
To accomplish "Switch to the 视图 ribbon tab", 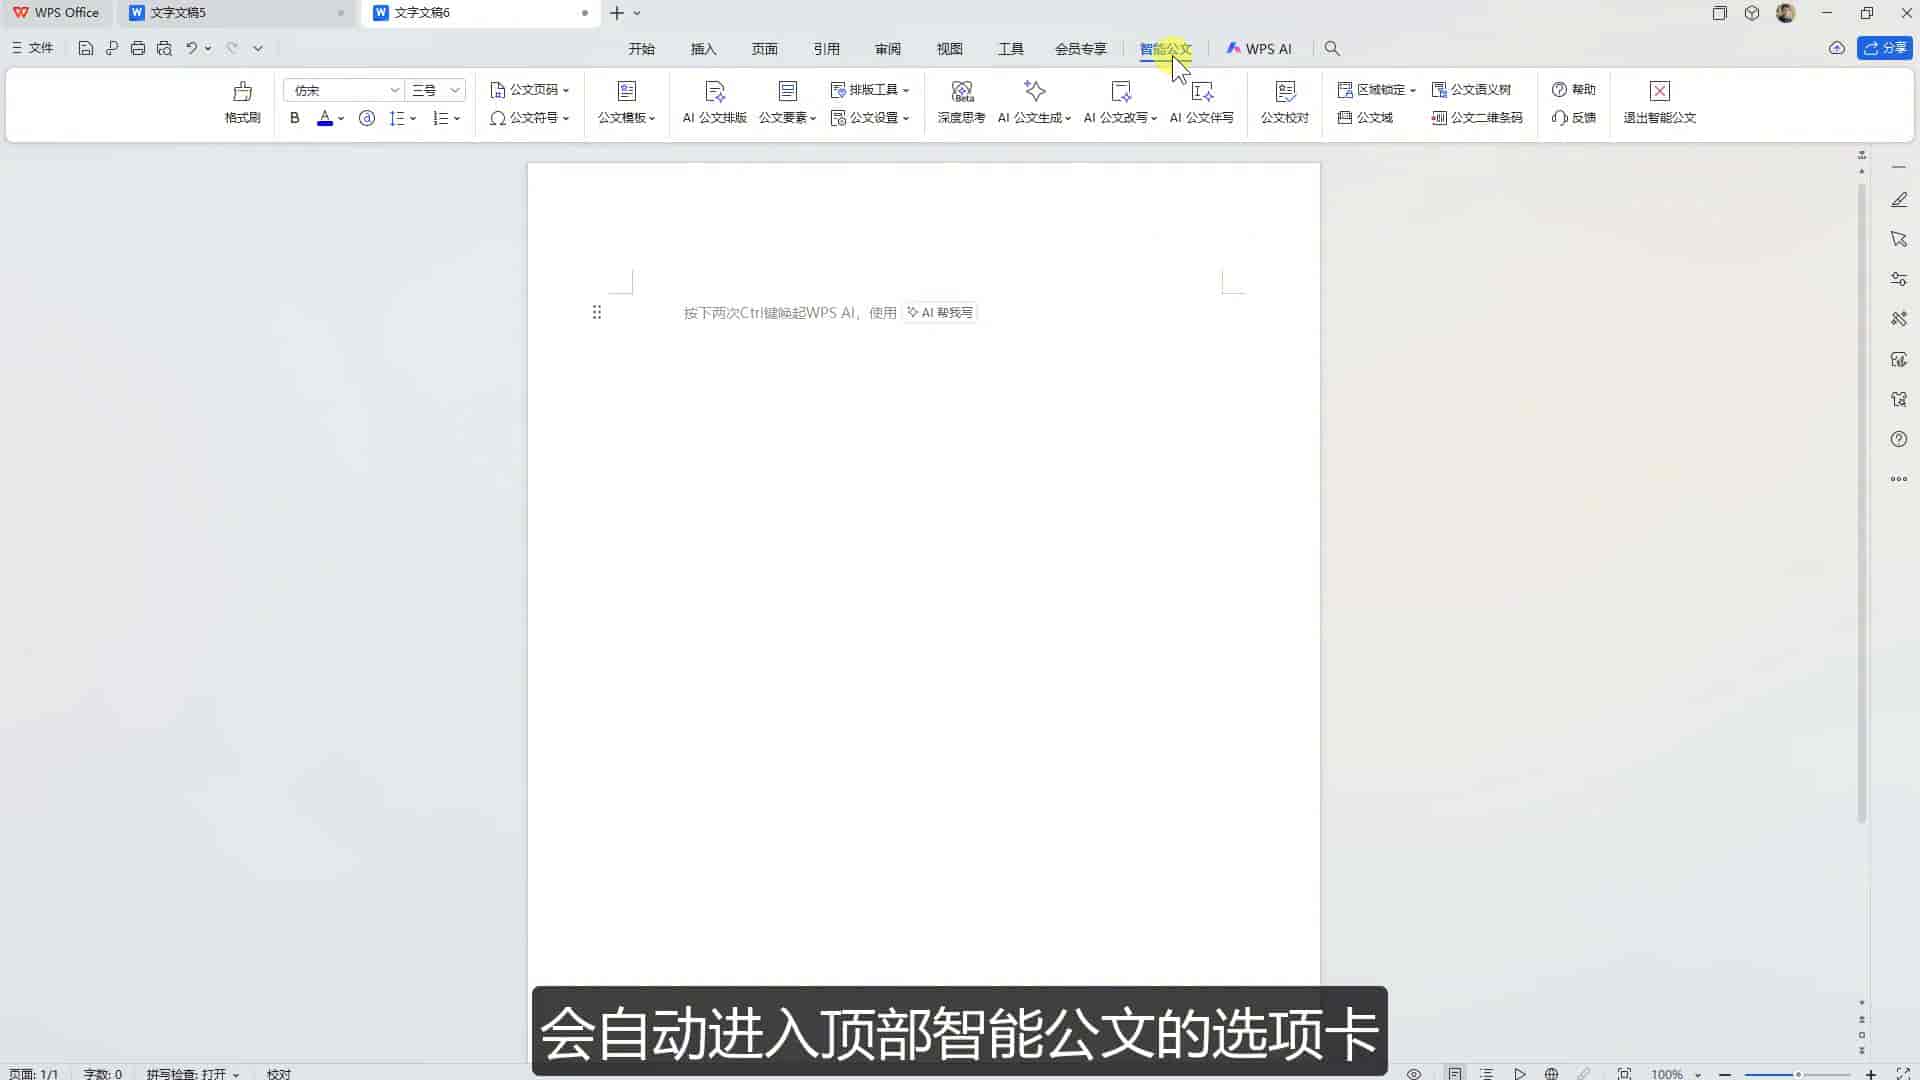I will coord(949,49).
